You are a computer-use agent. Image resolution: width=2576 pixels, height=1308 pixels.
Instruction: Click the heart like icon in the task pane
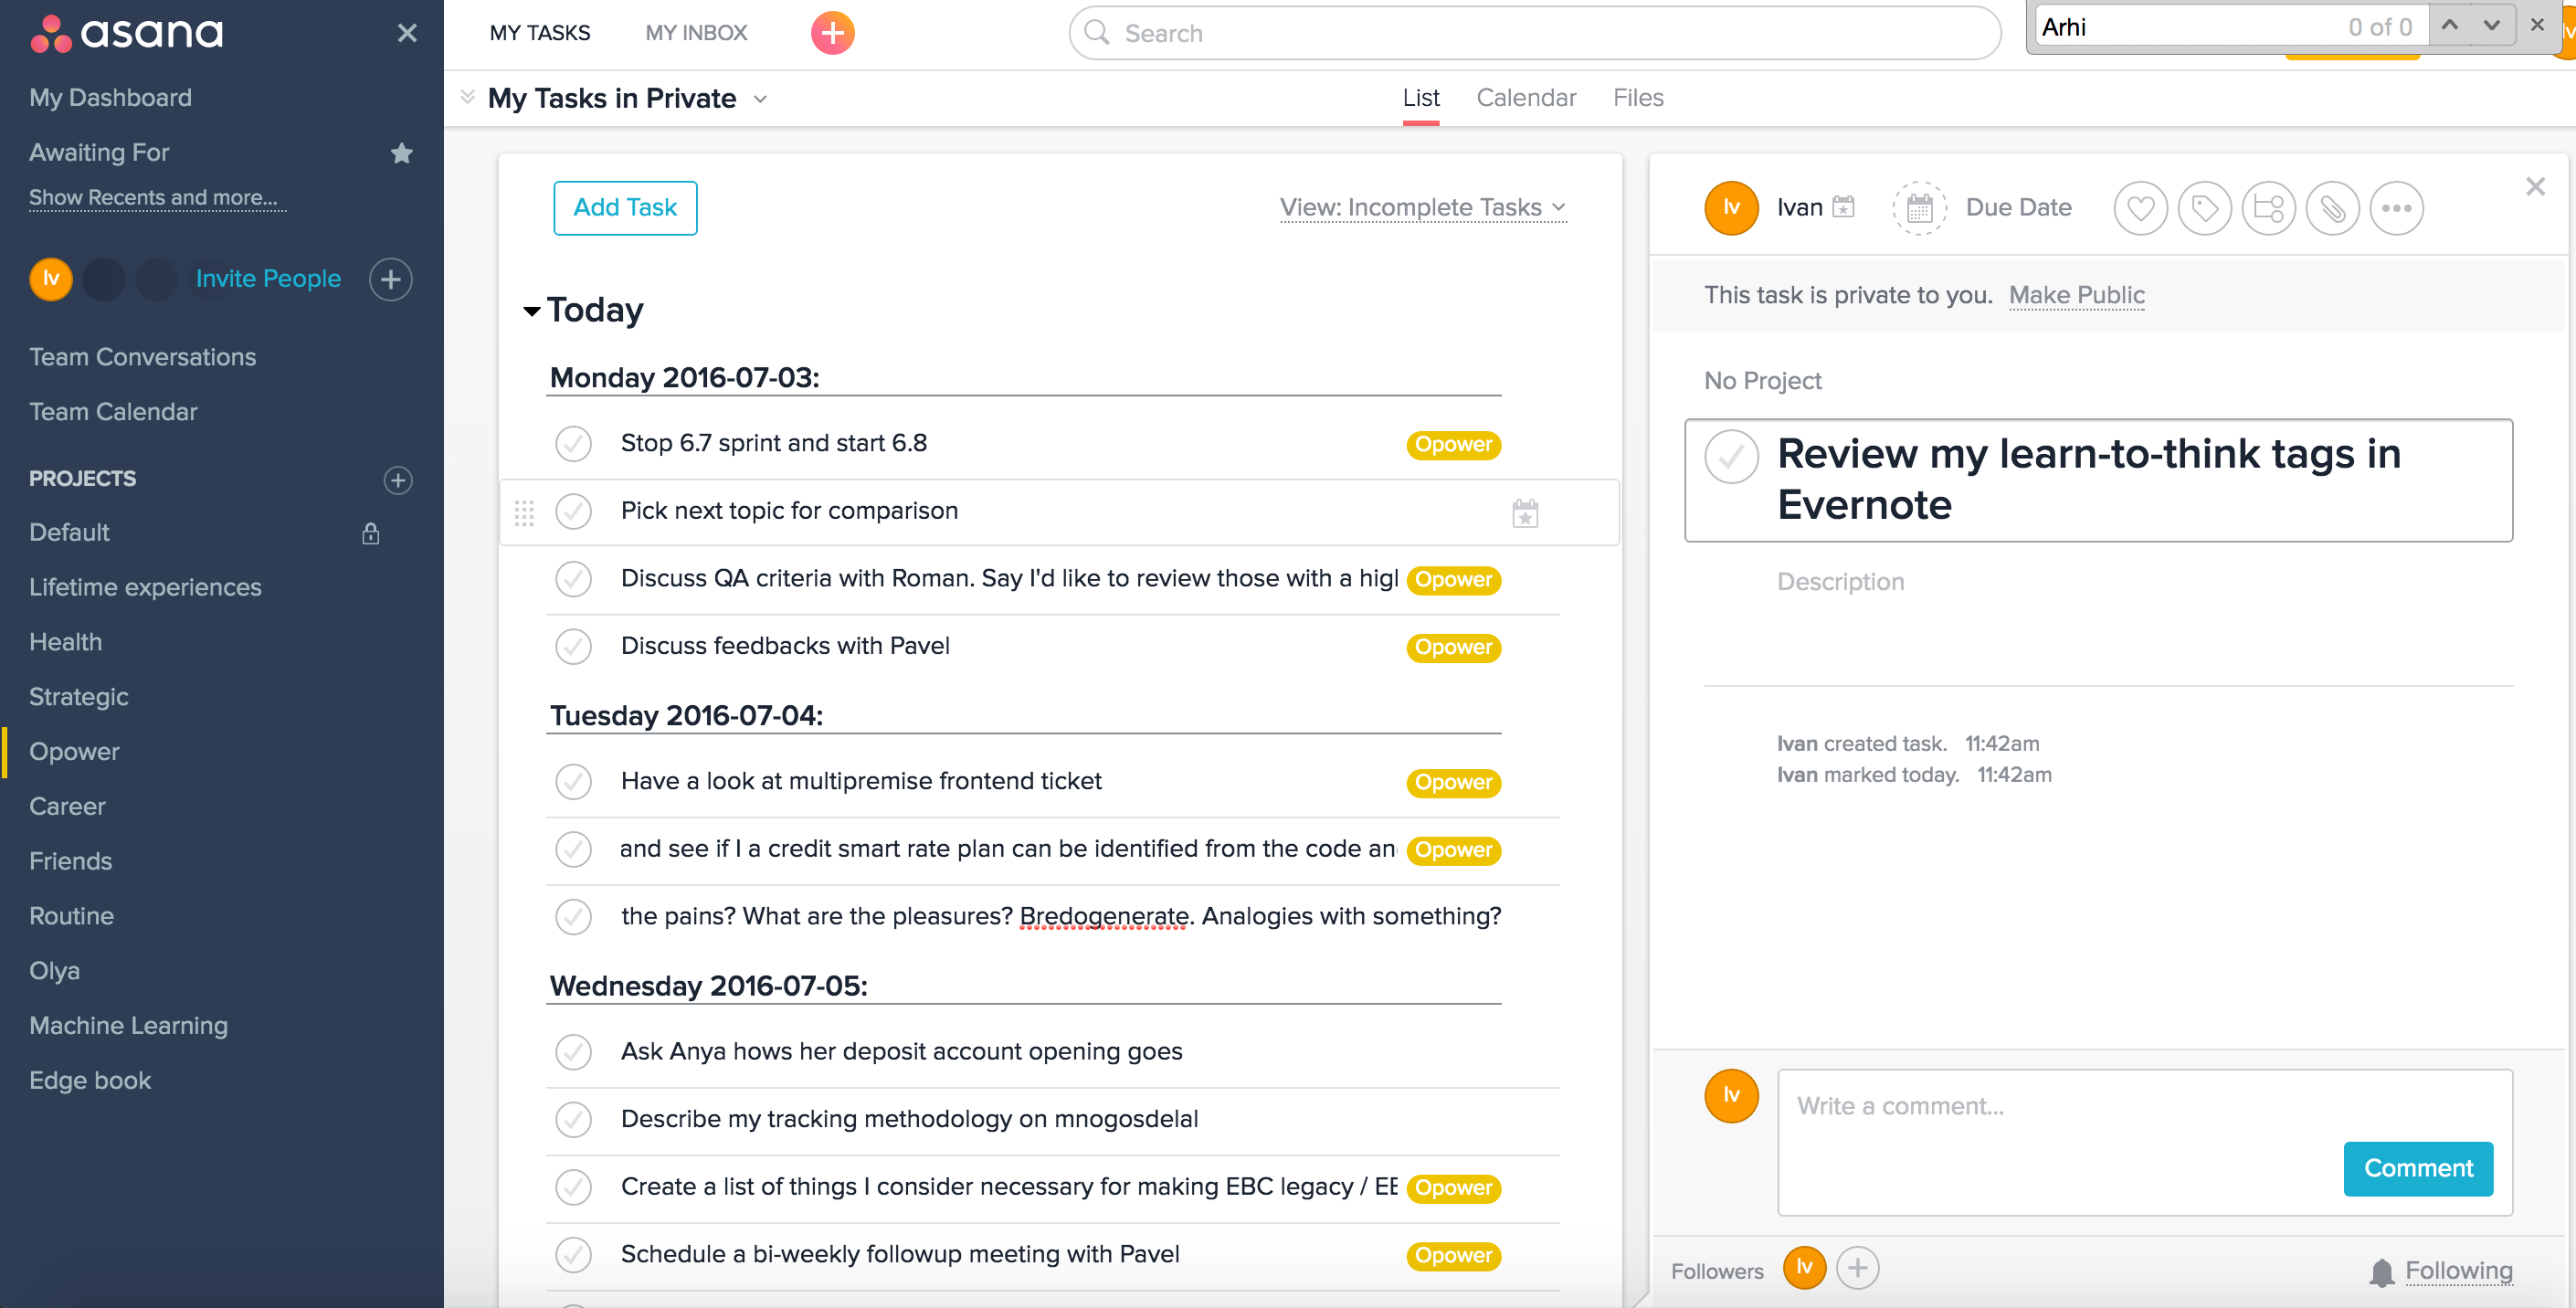pyautogui.click(x=2140, y=208)
